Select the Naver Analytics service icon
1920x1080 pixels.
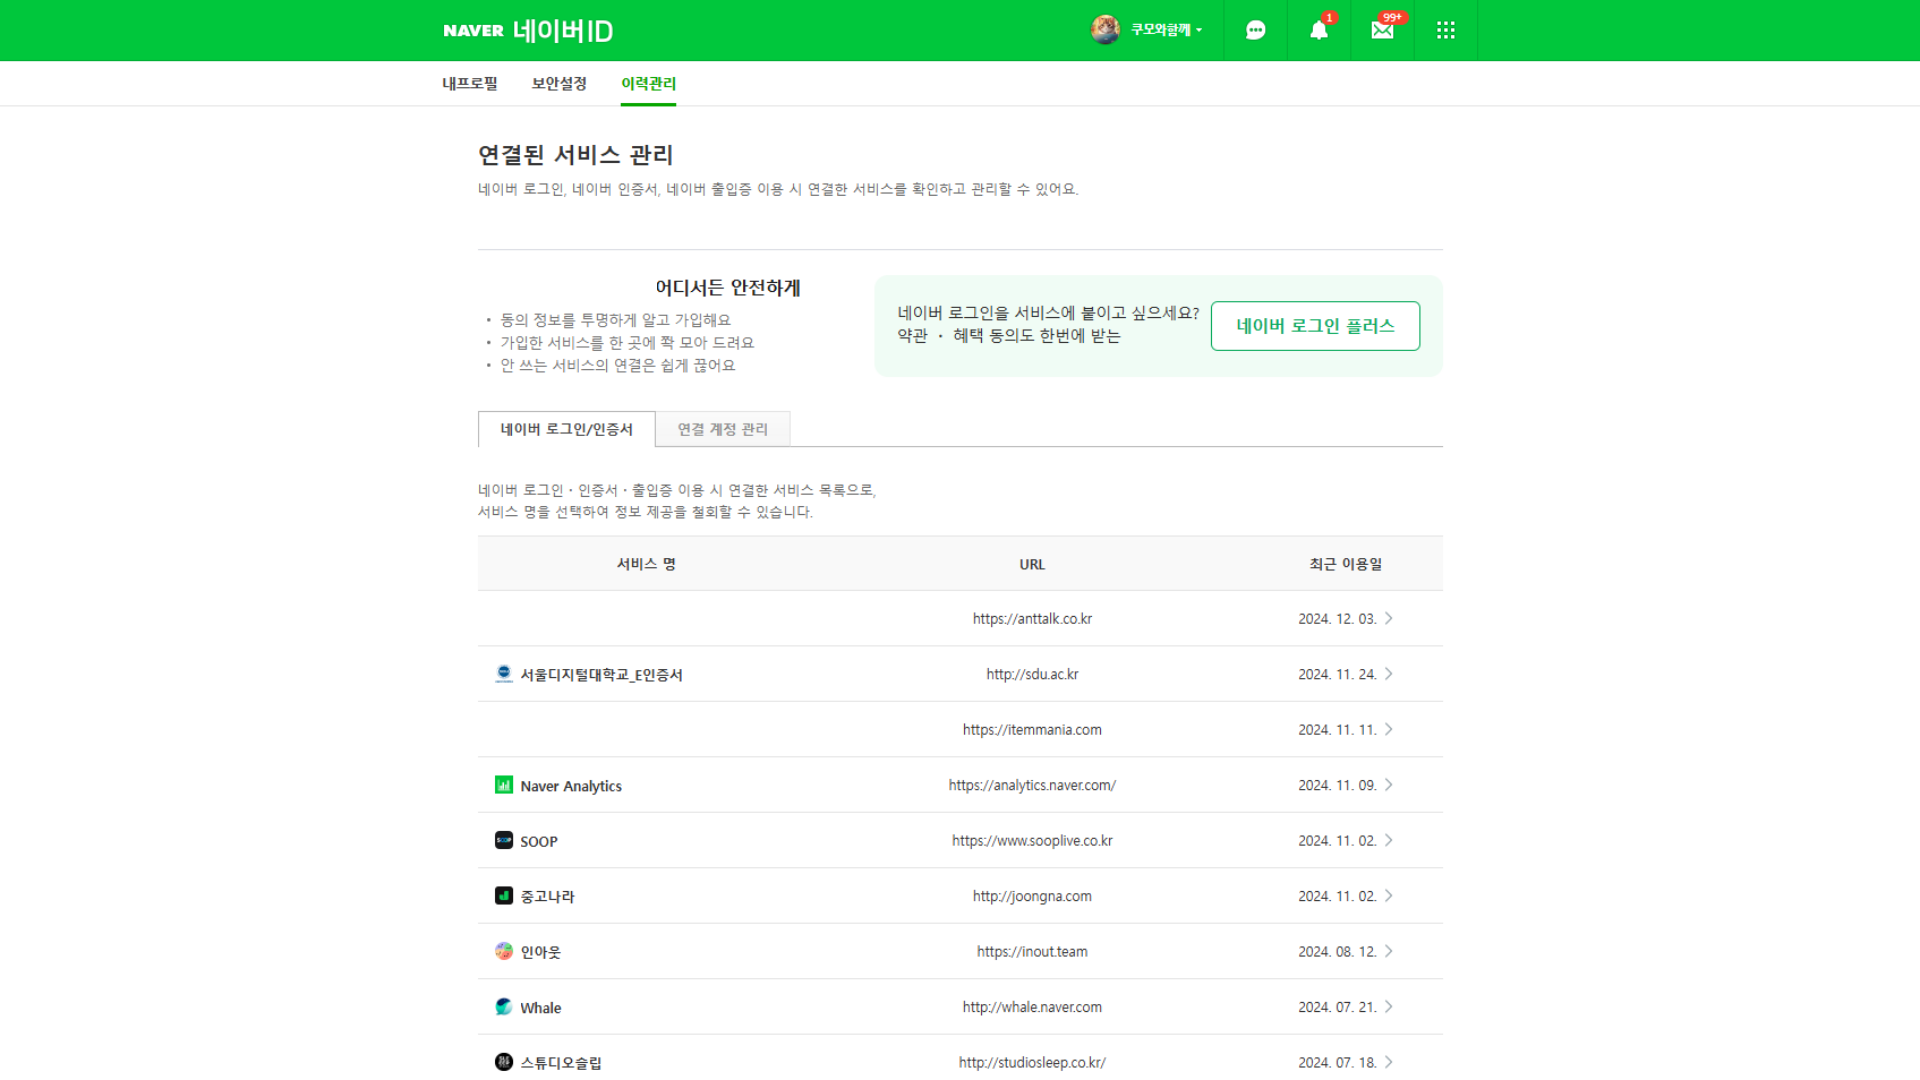click(503, 784)
